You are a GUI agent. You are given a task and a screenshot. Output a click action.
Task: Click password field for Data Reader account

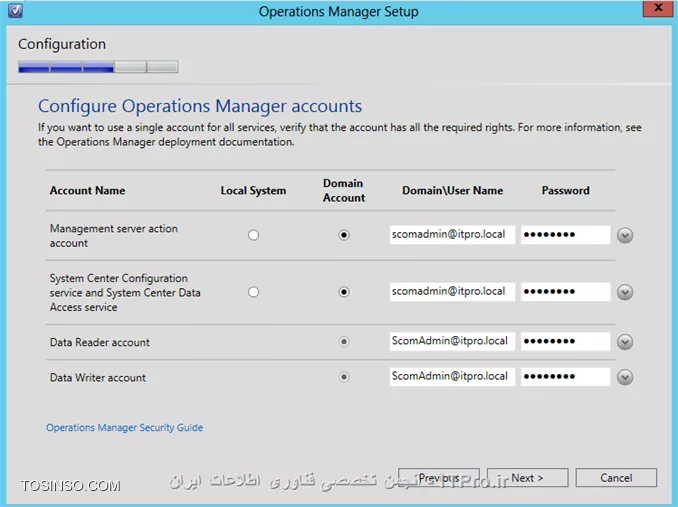tap(566, 341)
